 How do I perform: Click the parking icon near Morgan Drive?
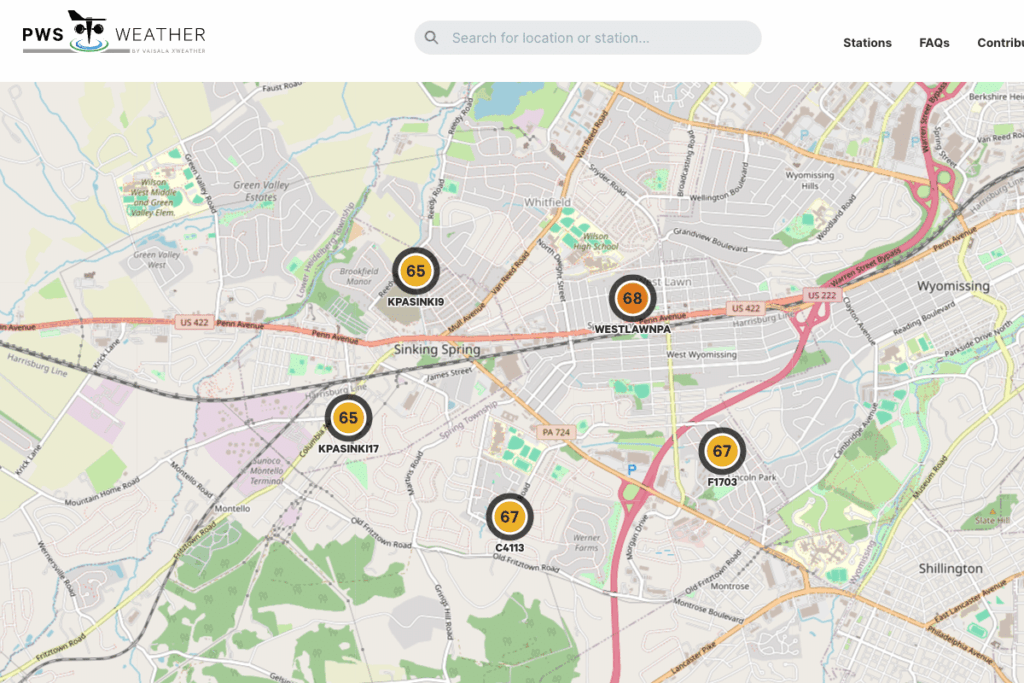click(631, 468)
